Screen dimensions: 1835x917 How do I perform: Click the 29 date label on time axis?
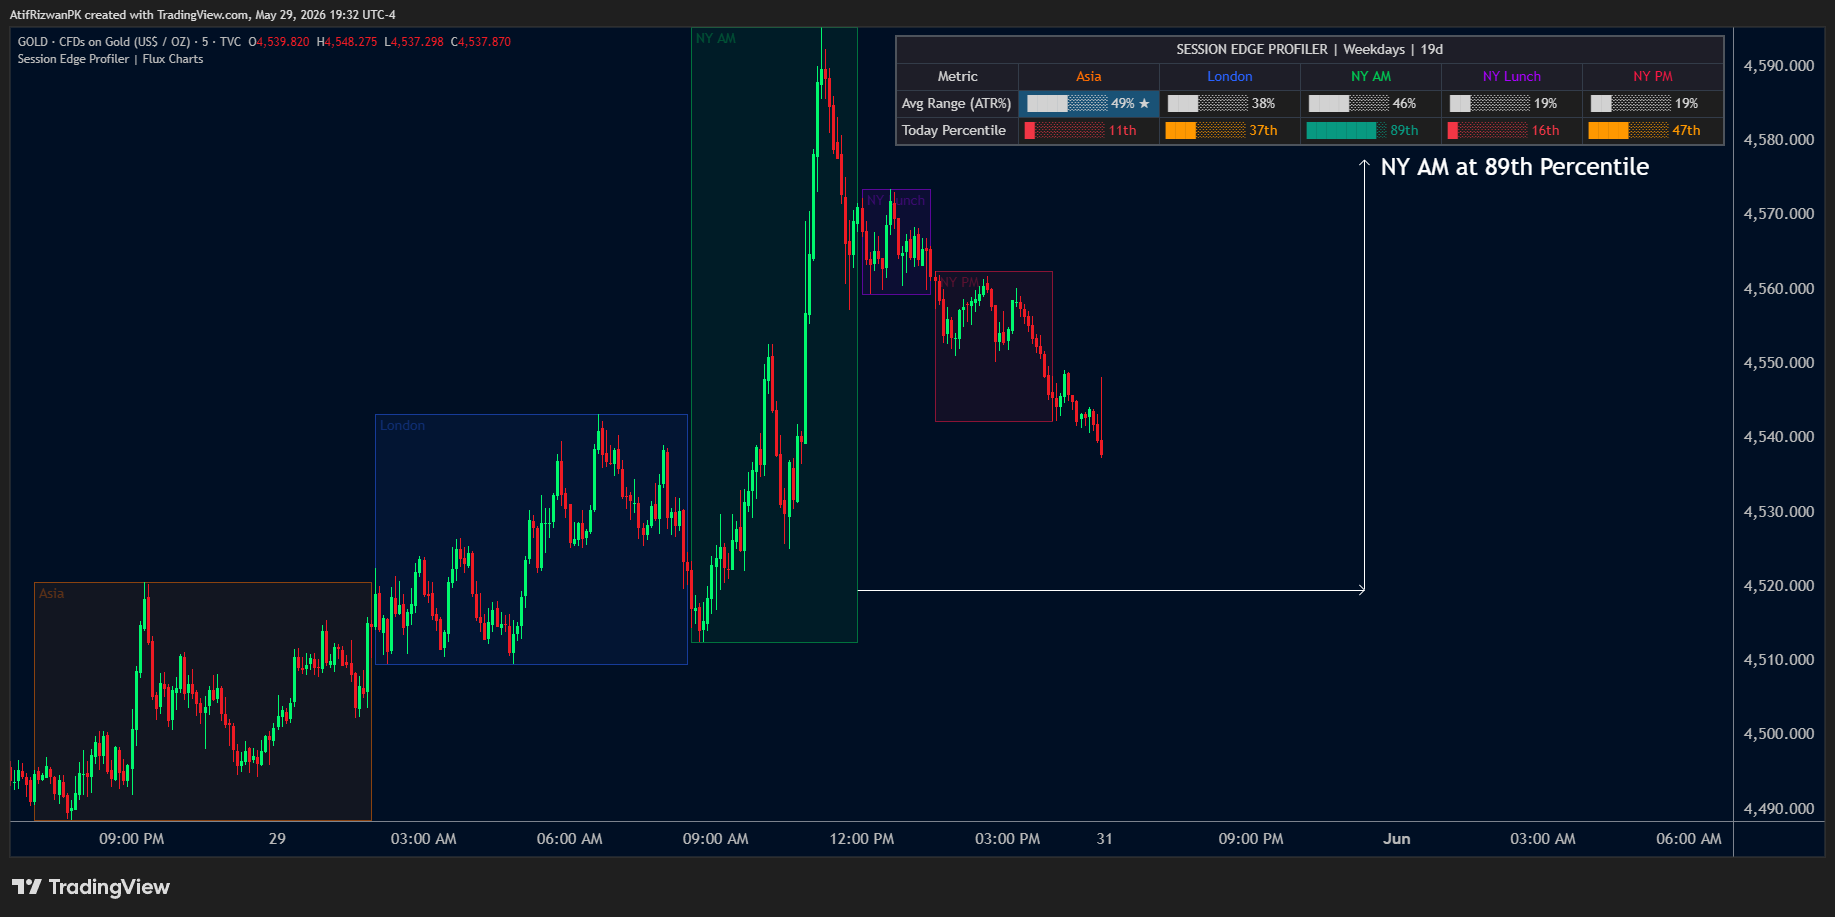coord(277,839)
